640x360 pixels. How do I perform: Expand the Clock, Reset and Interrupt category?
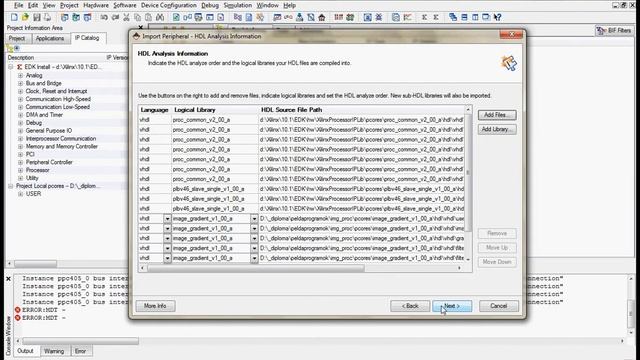point(20,91)
